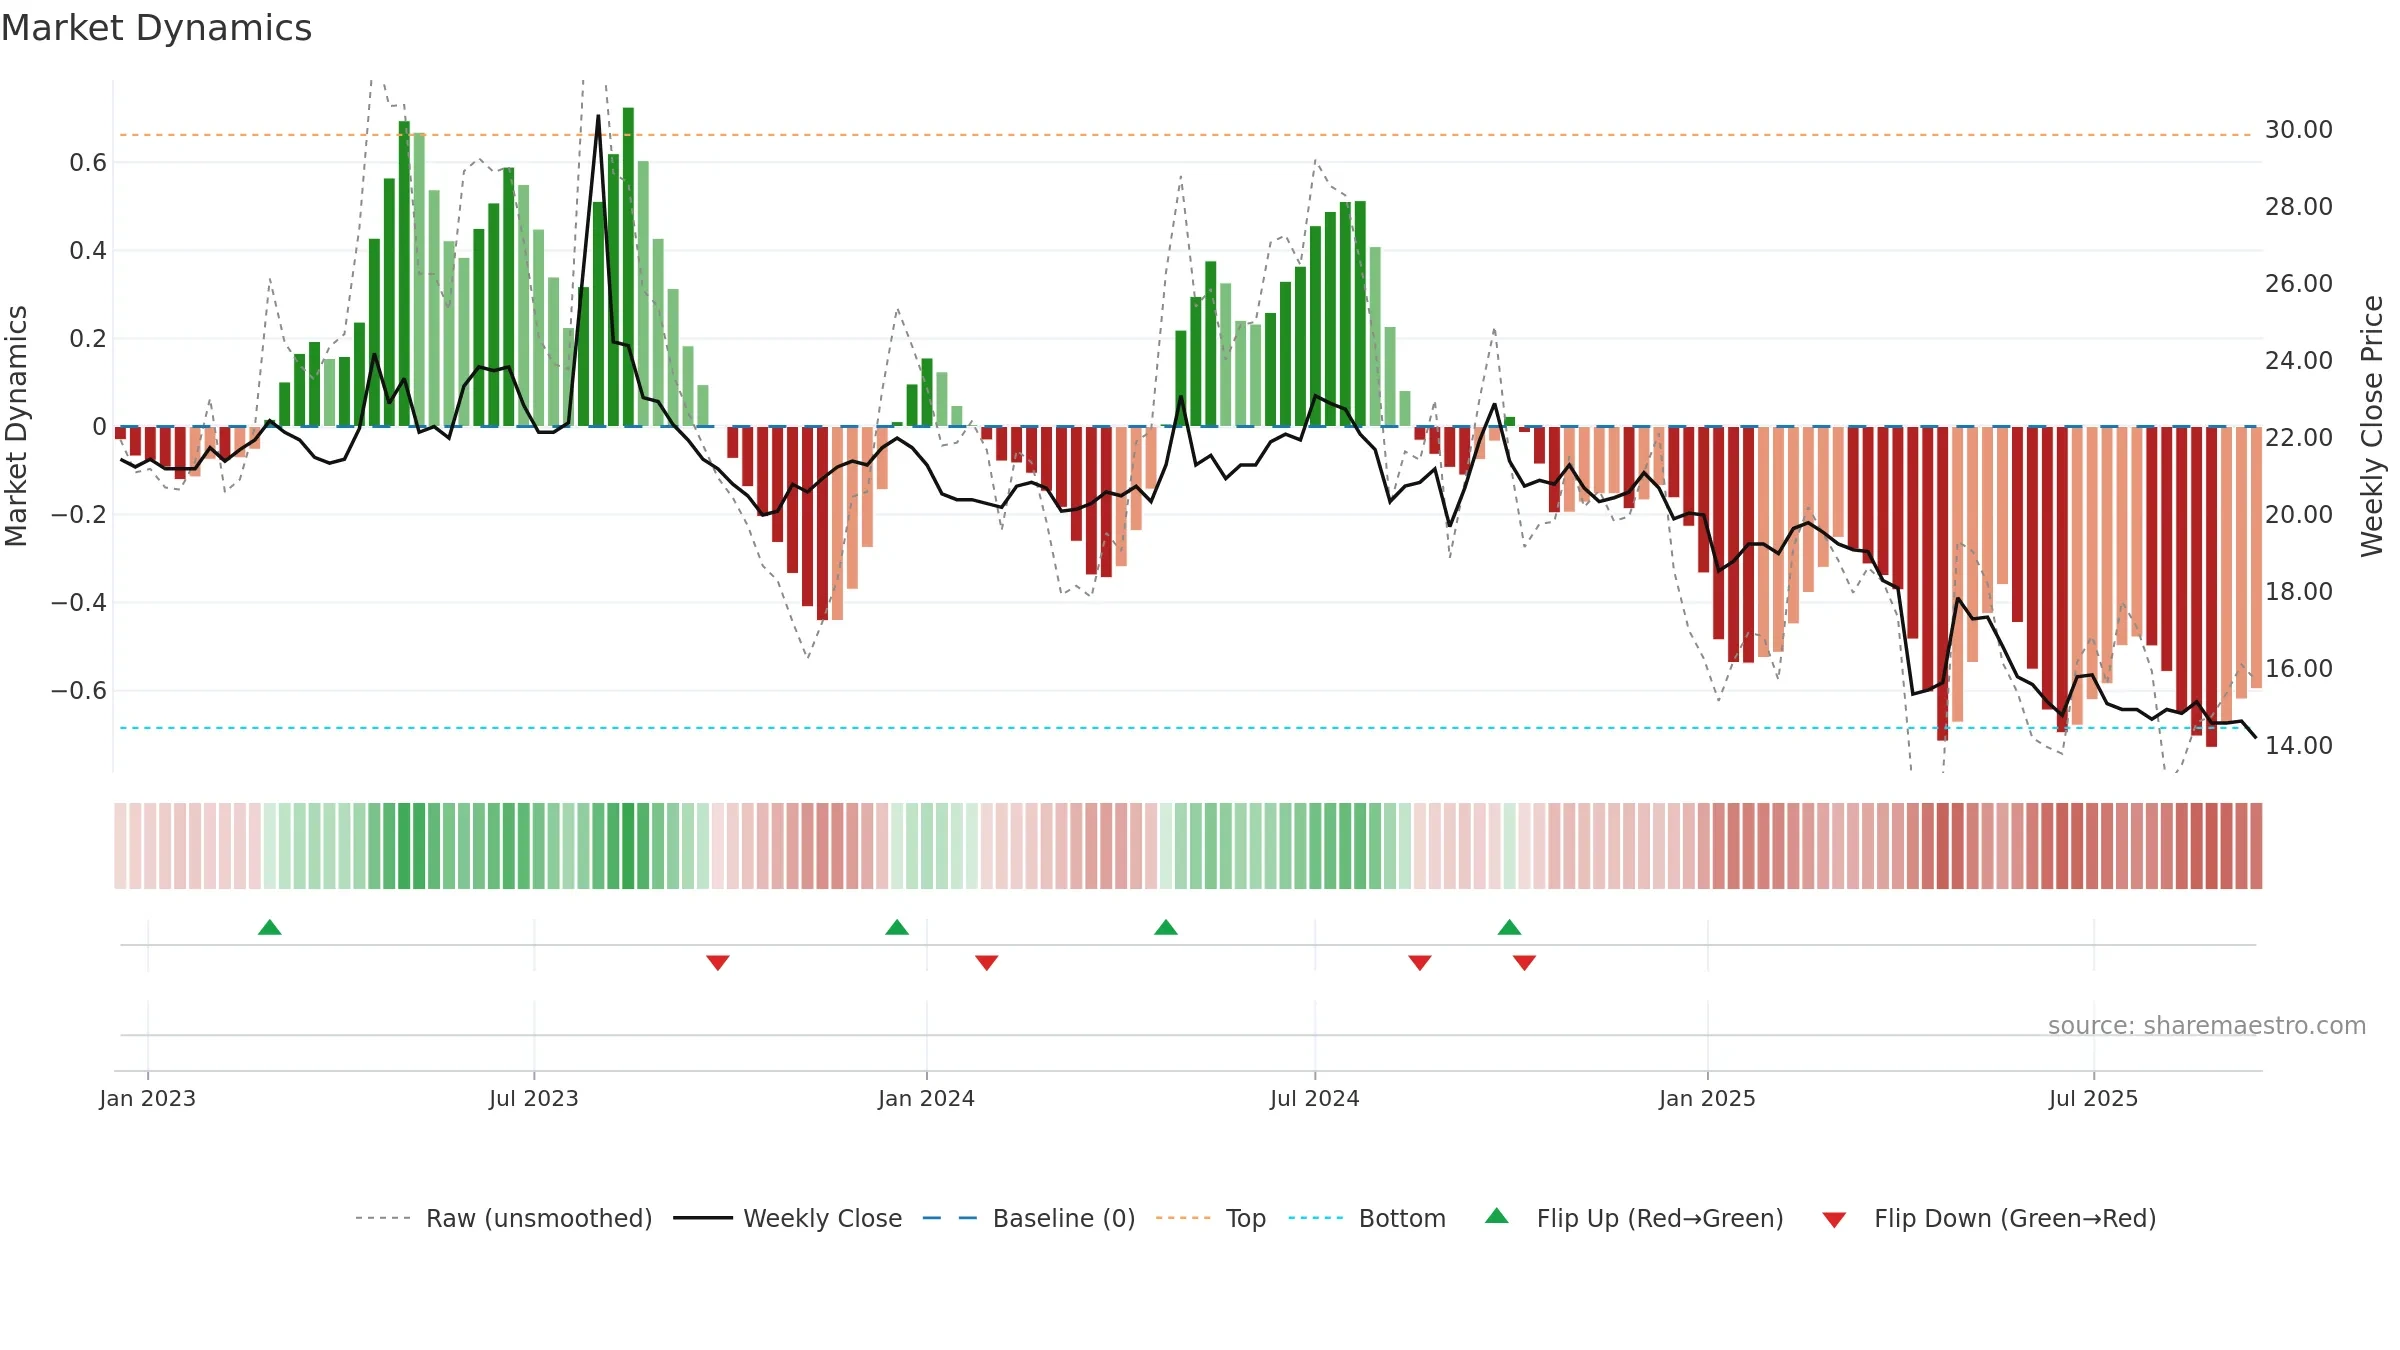Click the Jul 2024 axis label

(1315, 1098)
